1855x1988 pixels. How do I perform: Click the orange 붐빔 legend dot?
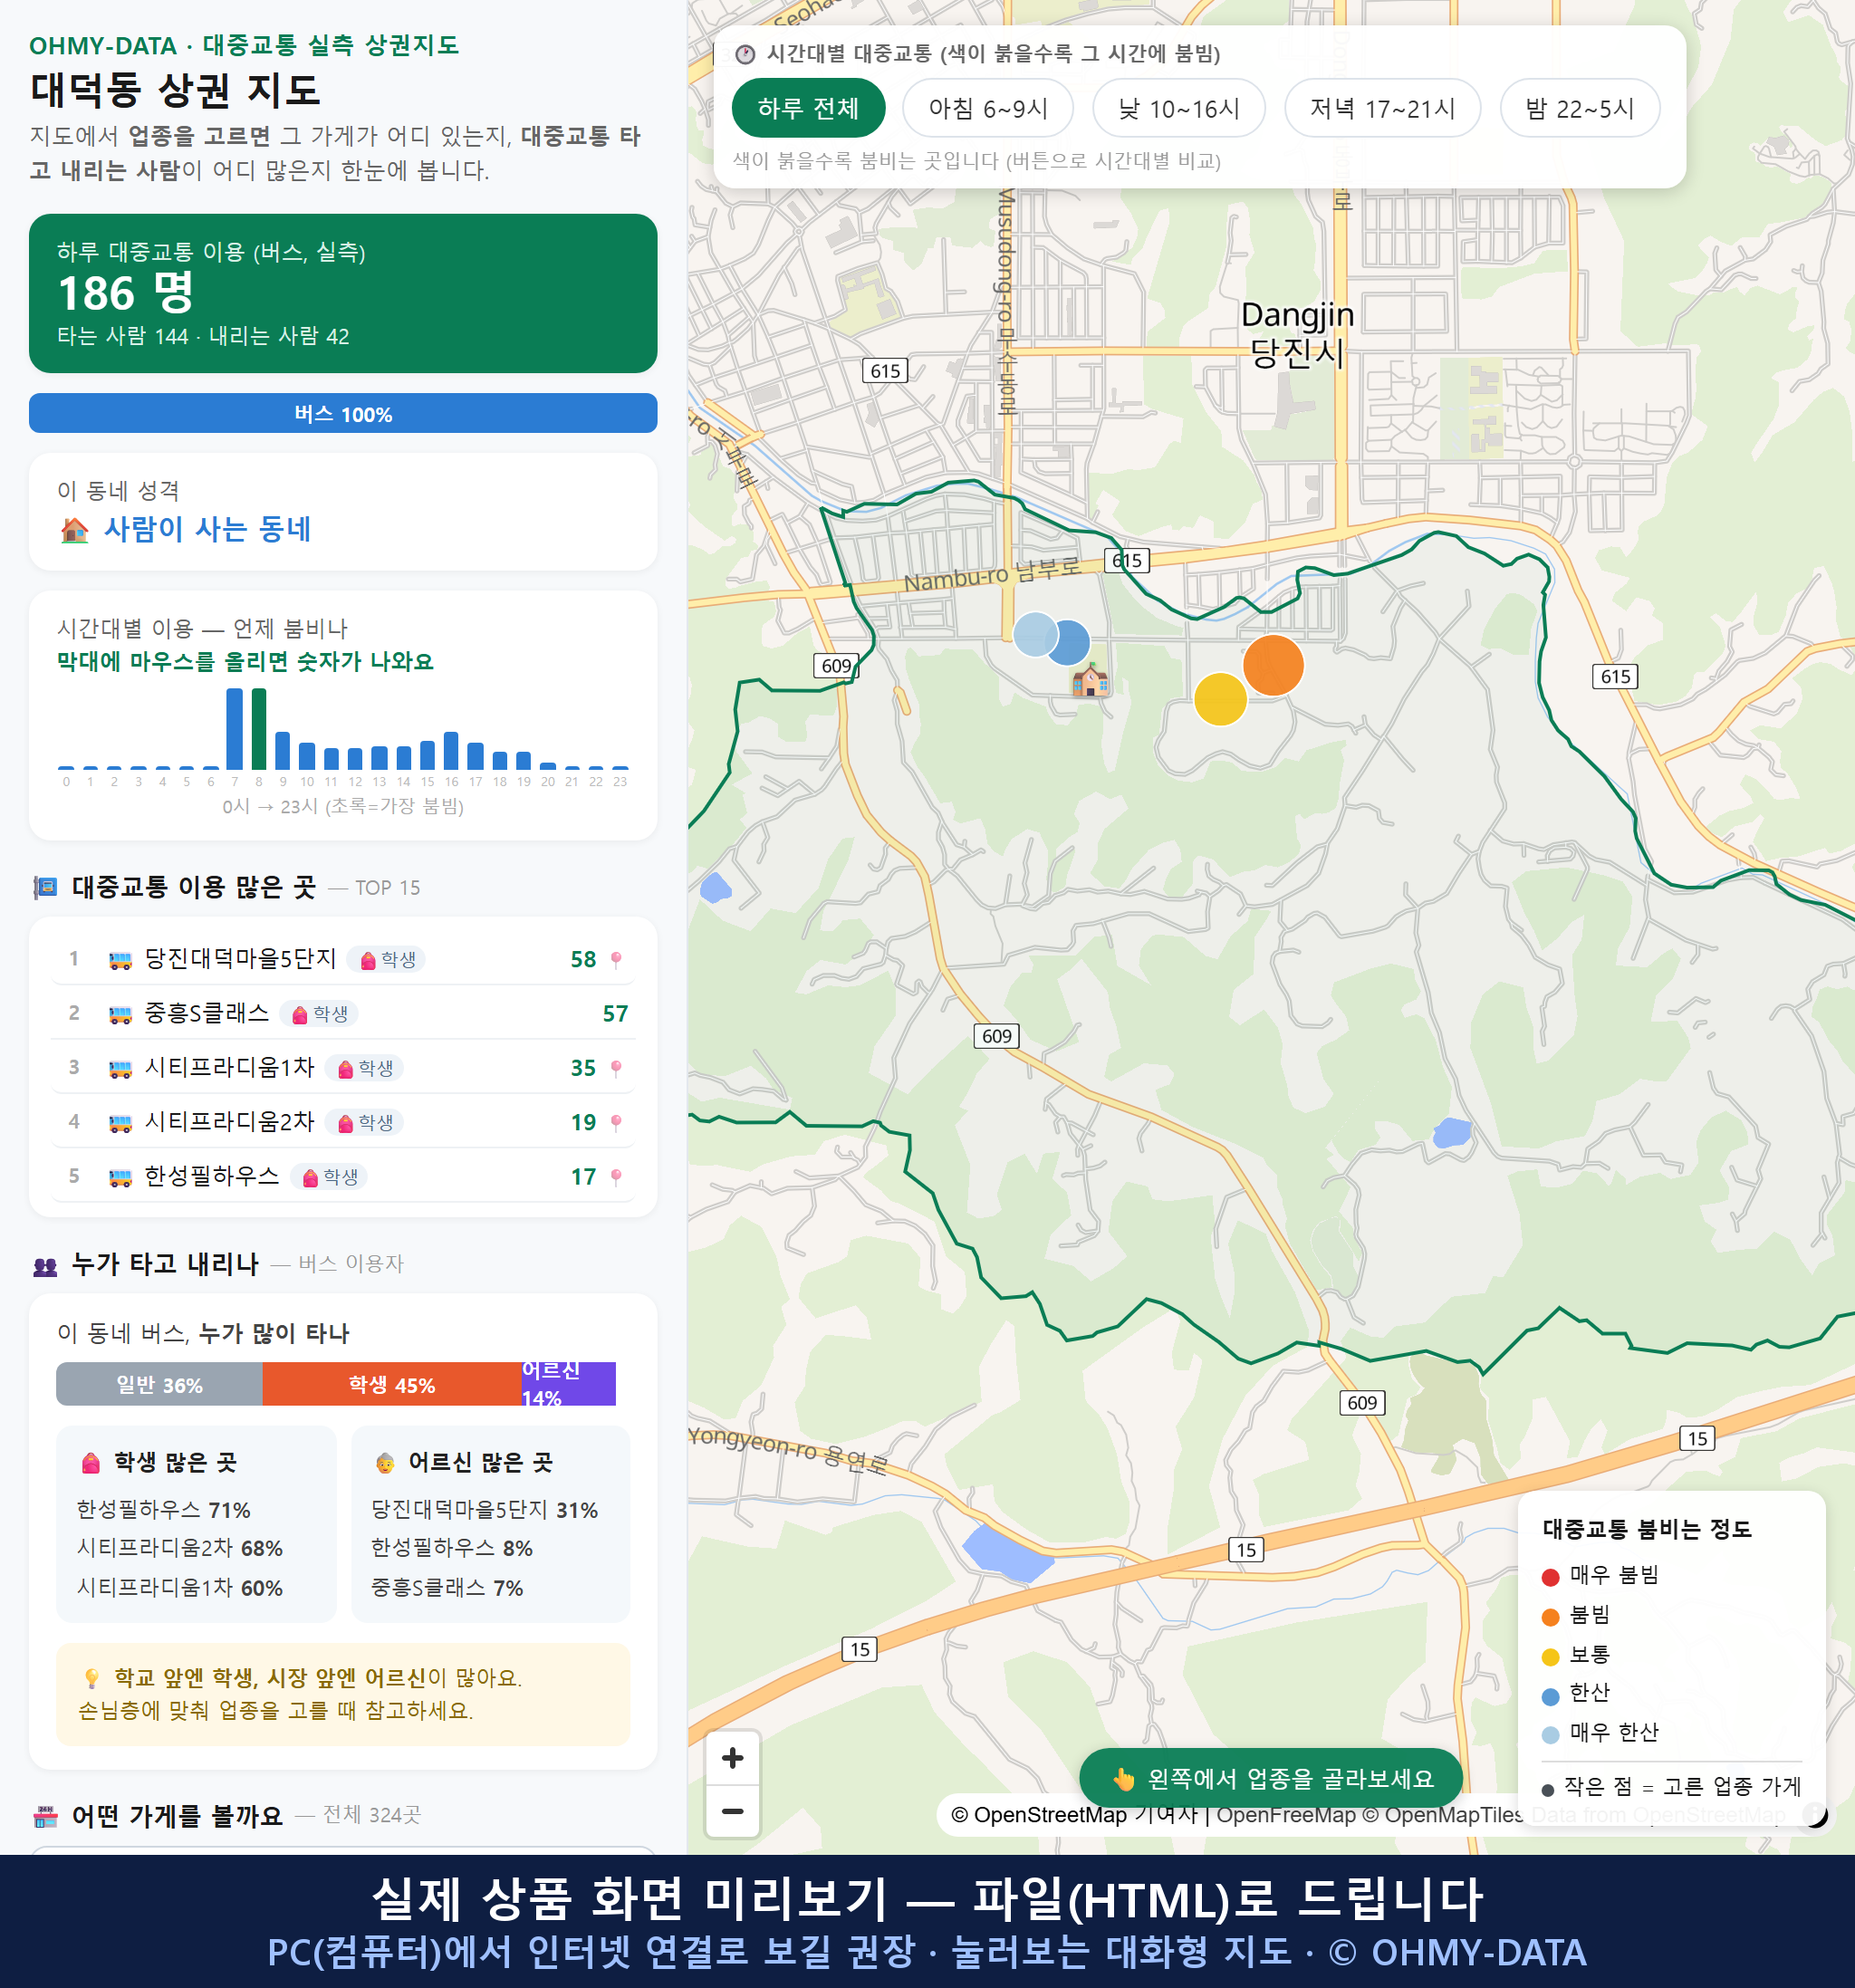tap(1550, 1617)
